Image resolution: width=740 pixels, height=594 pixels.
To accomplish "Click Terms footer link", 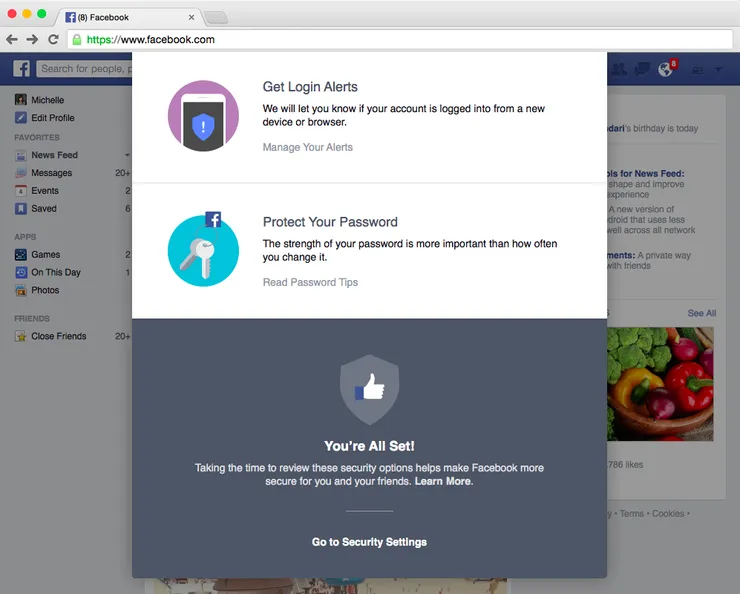I will click(632, 513).
